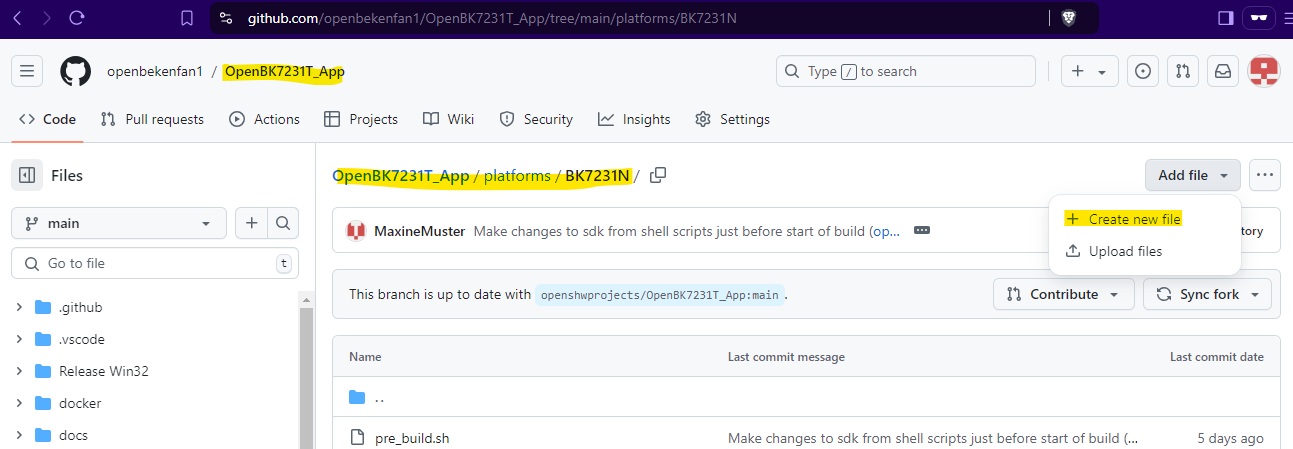The image size is (1293, 449).
Task: Click the Files panel heading
Action: pos(67,175)
